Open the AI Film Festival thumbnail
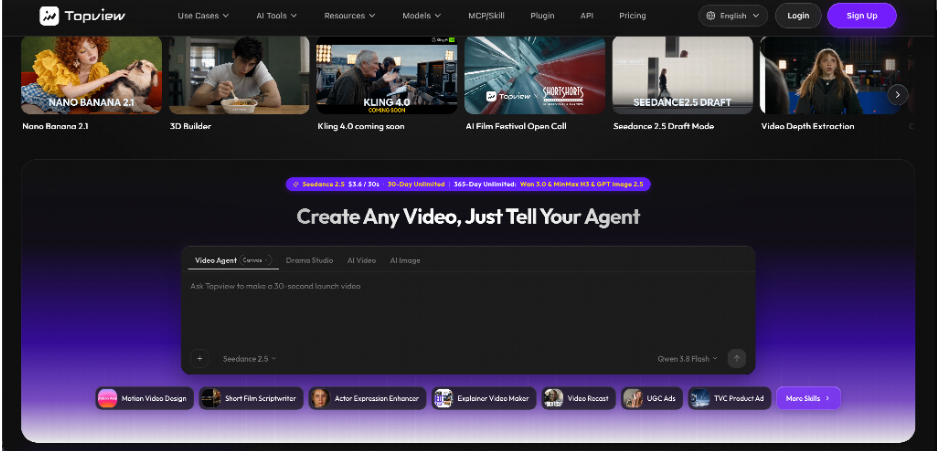Screen dimensions: 937x451 coord(535,75)
